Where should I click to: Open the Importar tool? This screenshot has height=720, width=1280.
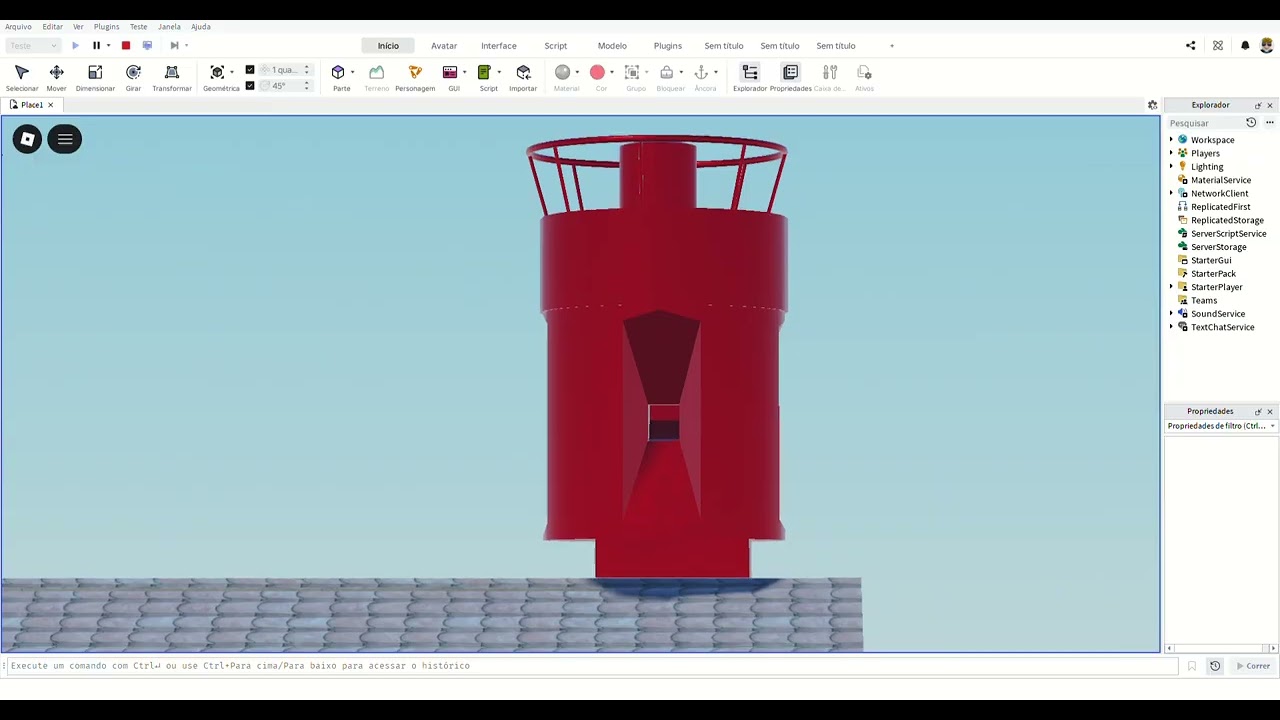(523, 78)
